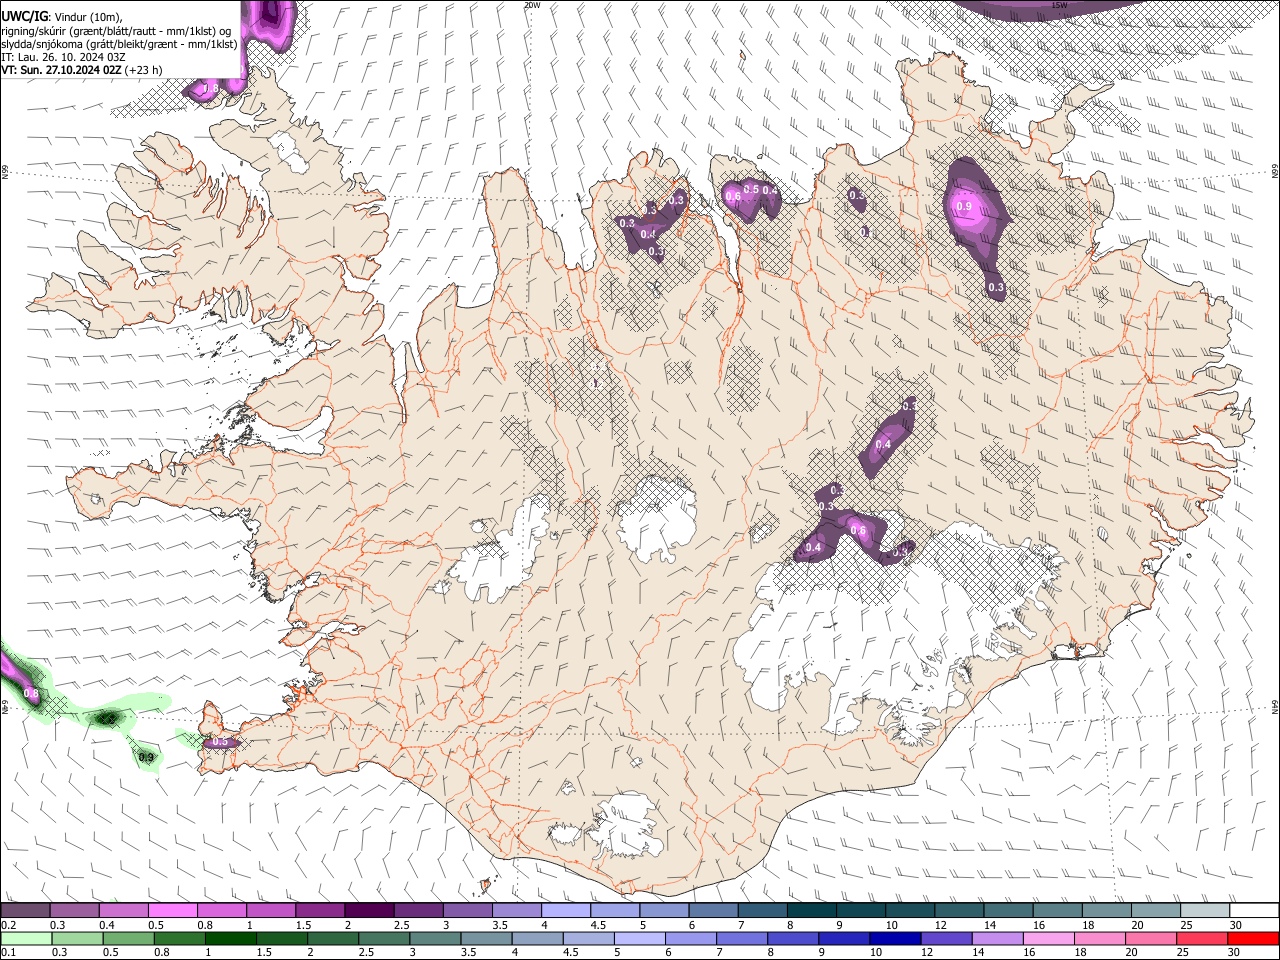Viewport: 1280px width, 960px height.
Task: Click the "0.2" start label of upper scale
Action: tap(7, 925)
